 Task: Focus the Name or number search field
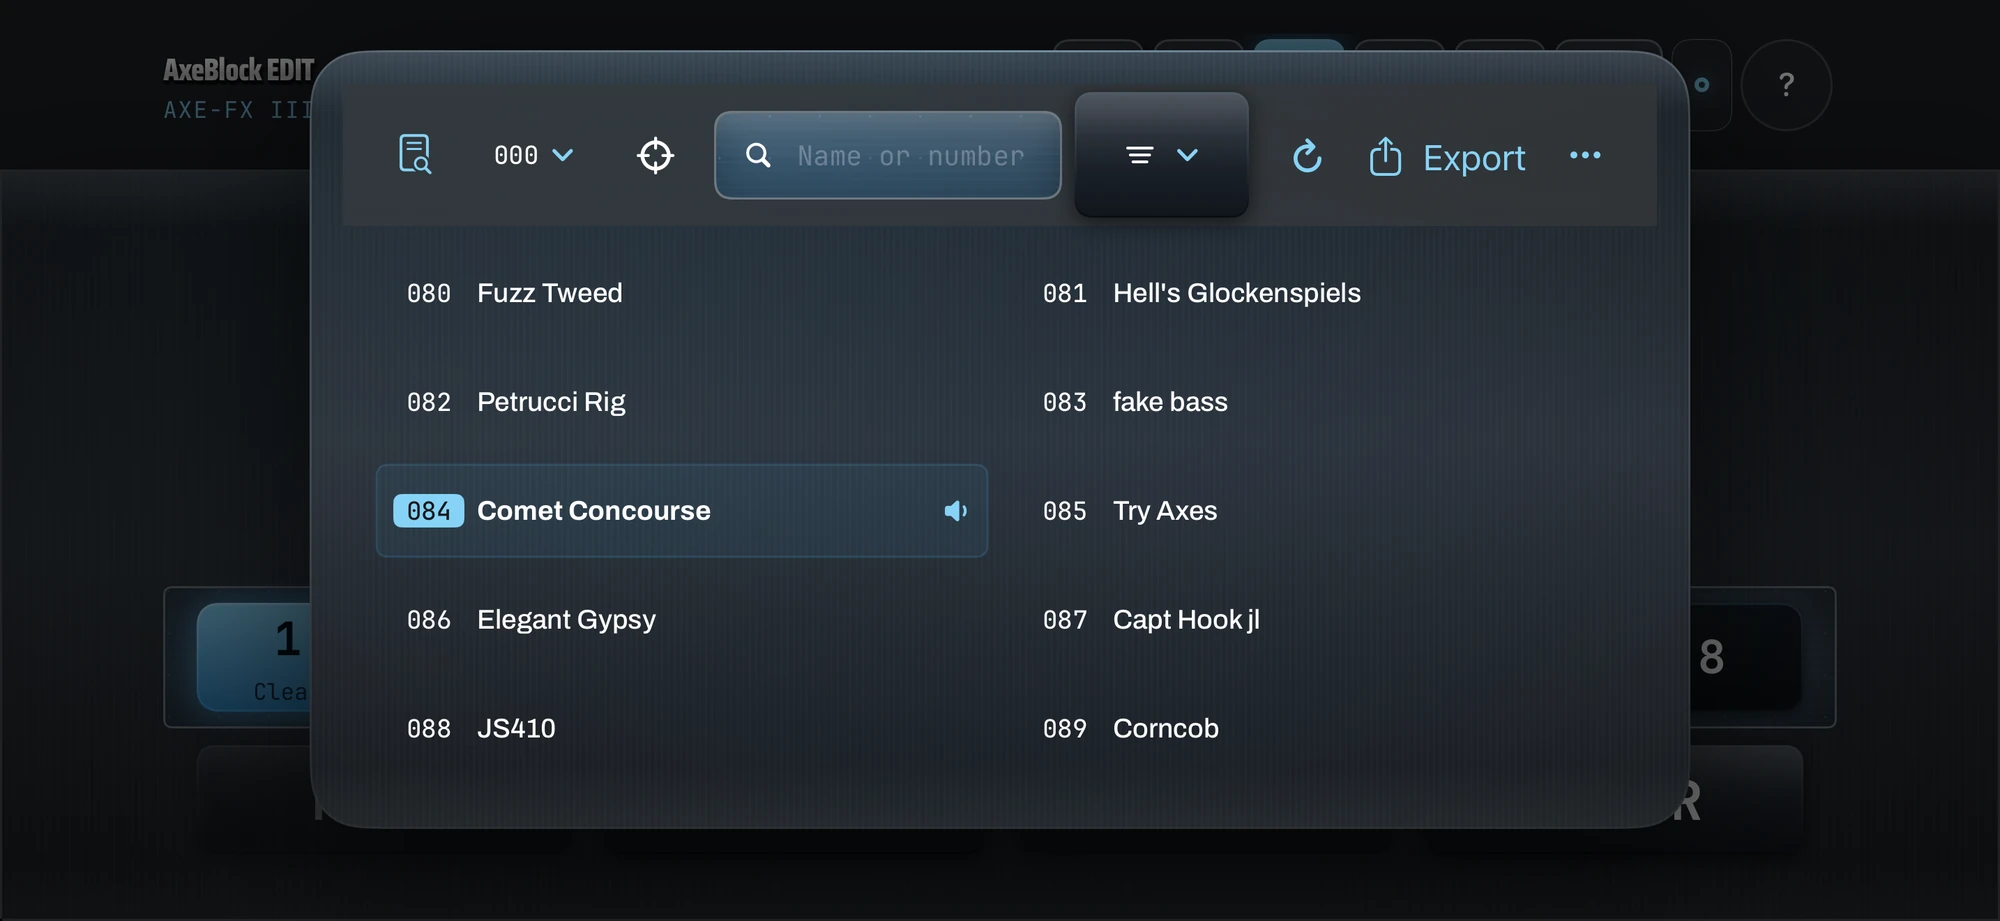coord(888,155)
